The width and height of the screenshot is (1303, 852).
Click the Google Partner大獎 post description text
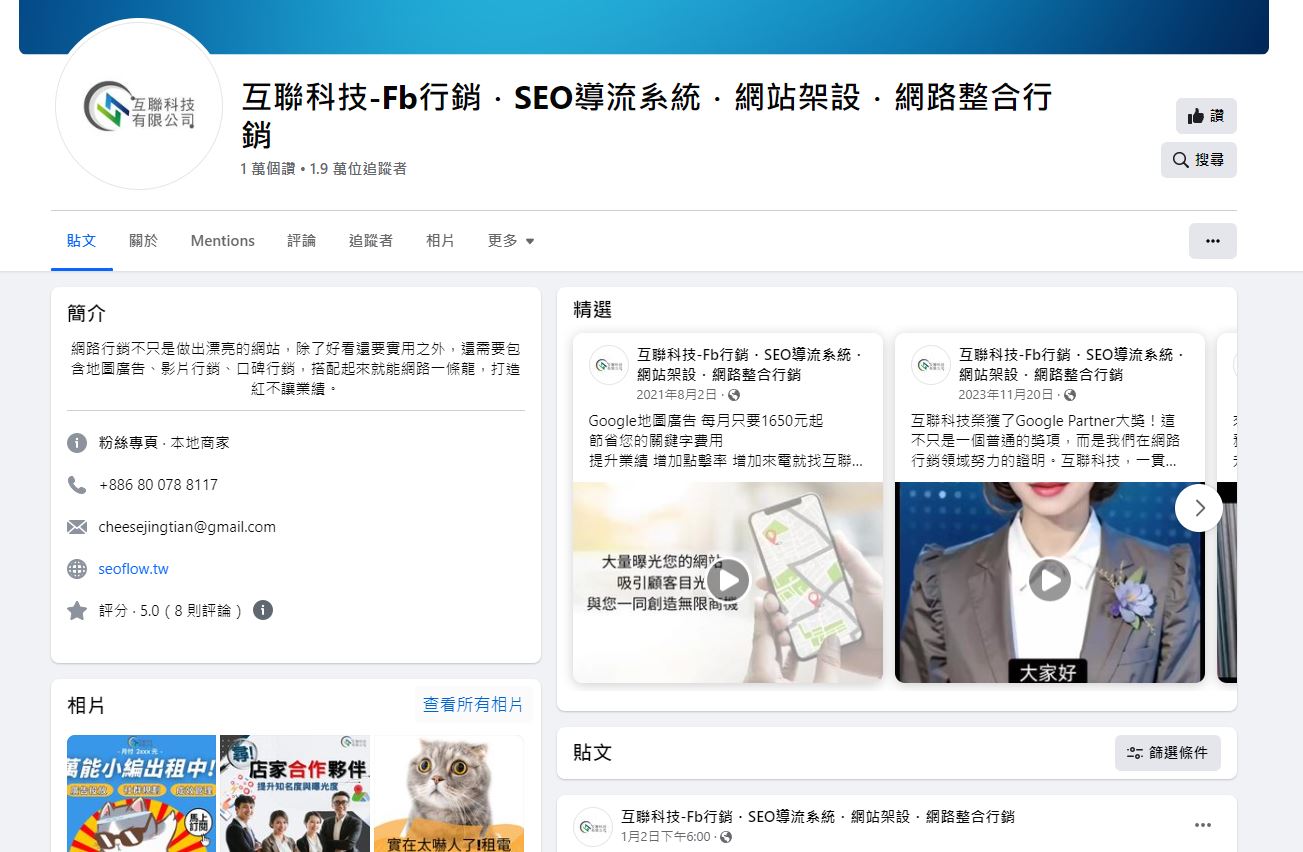coord(1046,441)
